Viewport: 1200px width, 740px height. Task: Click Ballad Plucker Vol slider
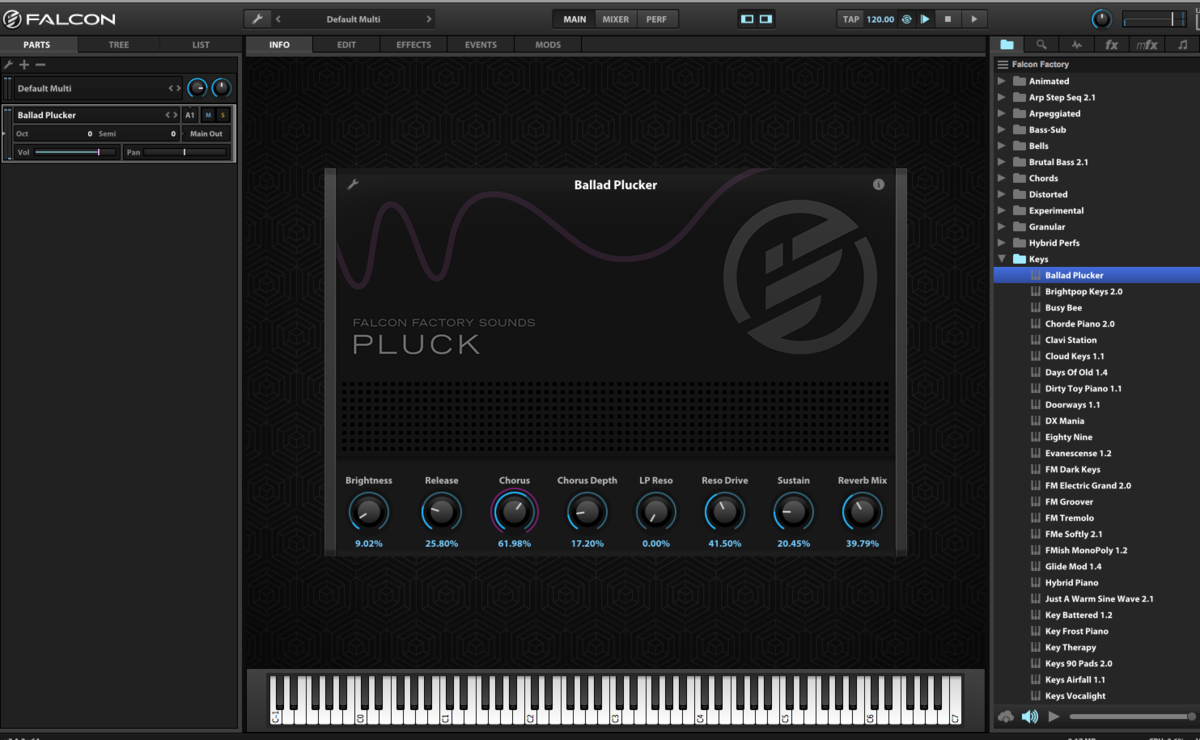pyautogui.click(x=76, y=152)
